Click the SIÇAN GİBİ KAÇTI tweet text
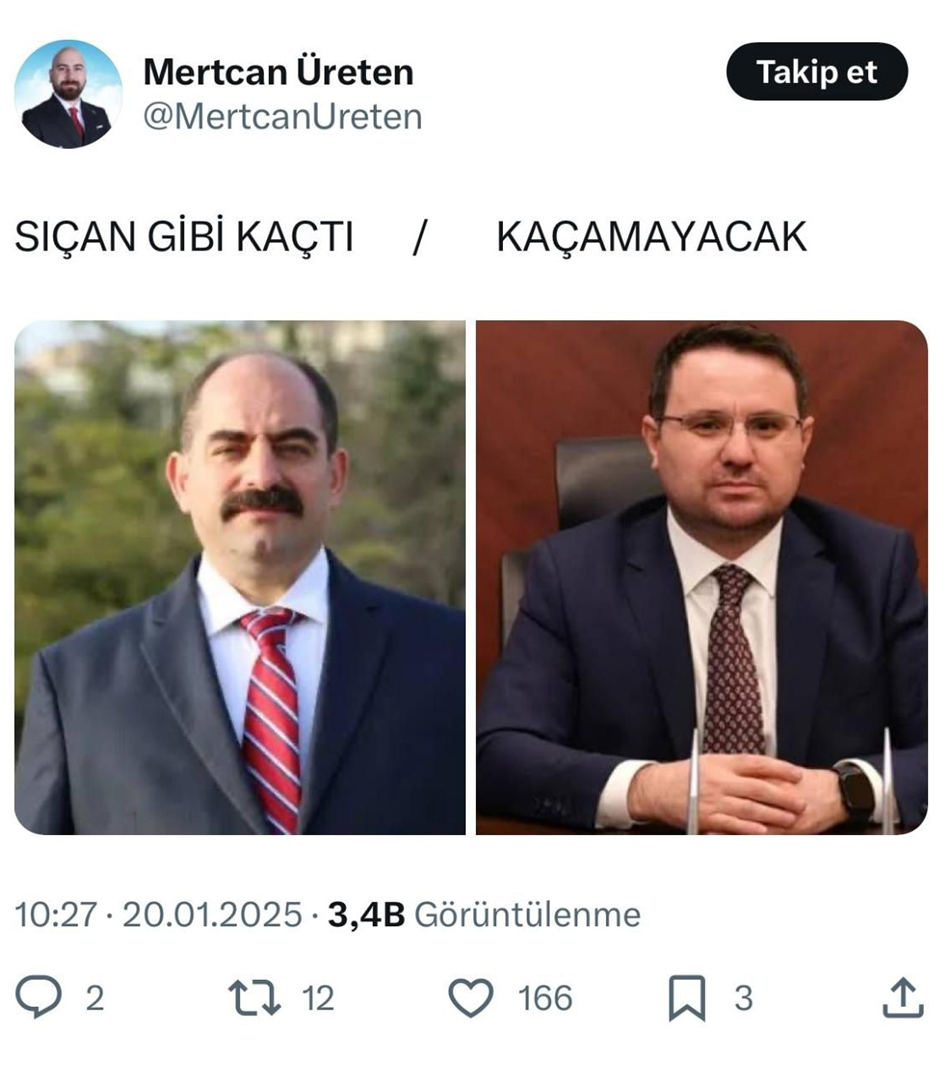The width and height of the screenshot is (945, 1065). coord(184,236)
